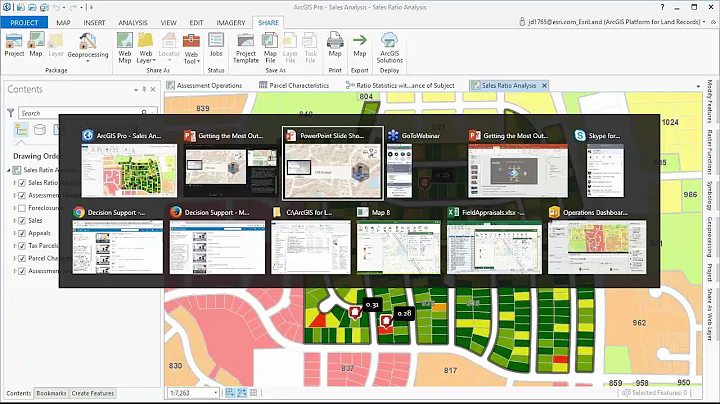Export the Map
The height and width of the screenshot is (404, 720).
pyautogui.click(x=360, y=45)
